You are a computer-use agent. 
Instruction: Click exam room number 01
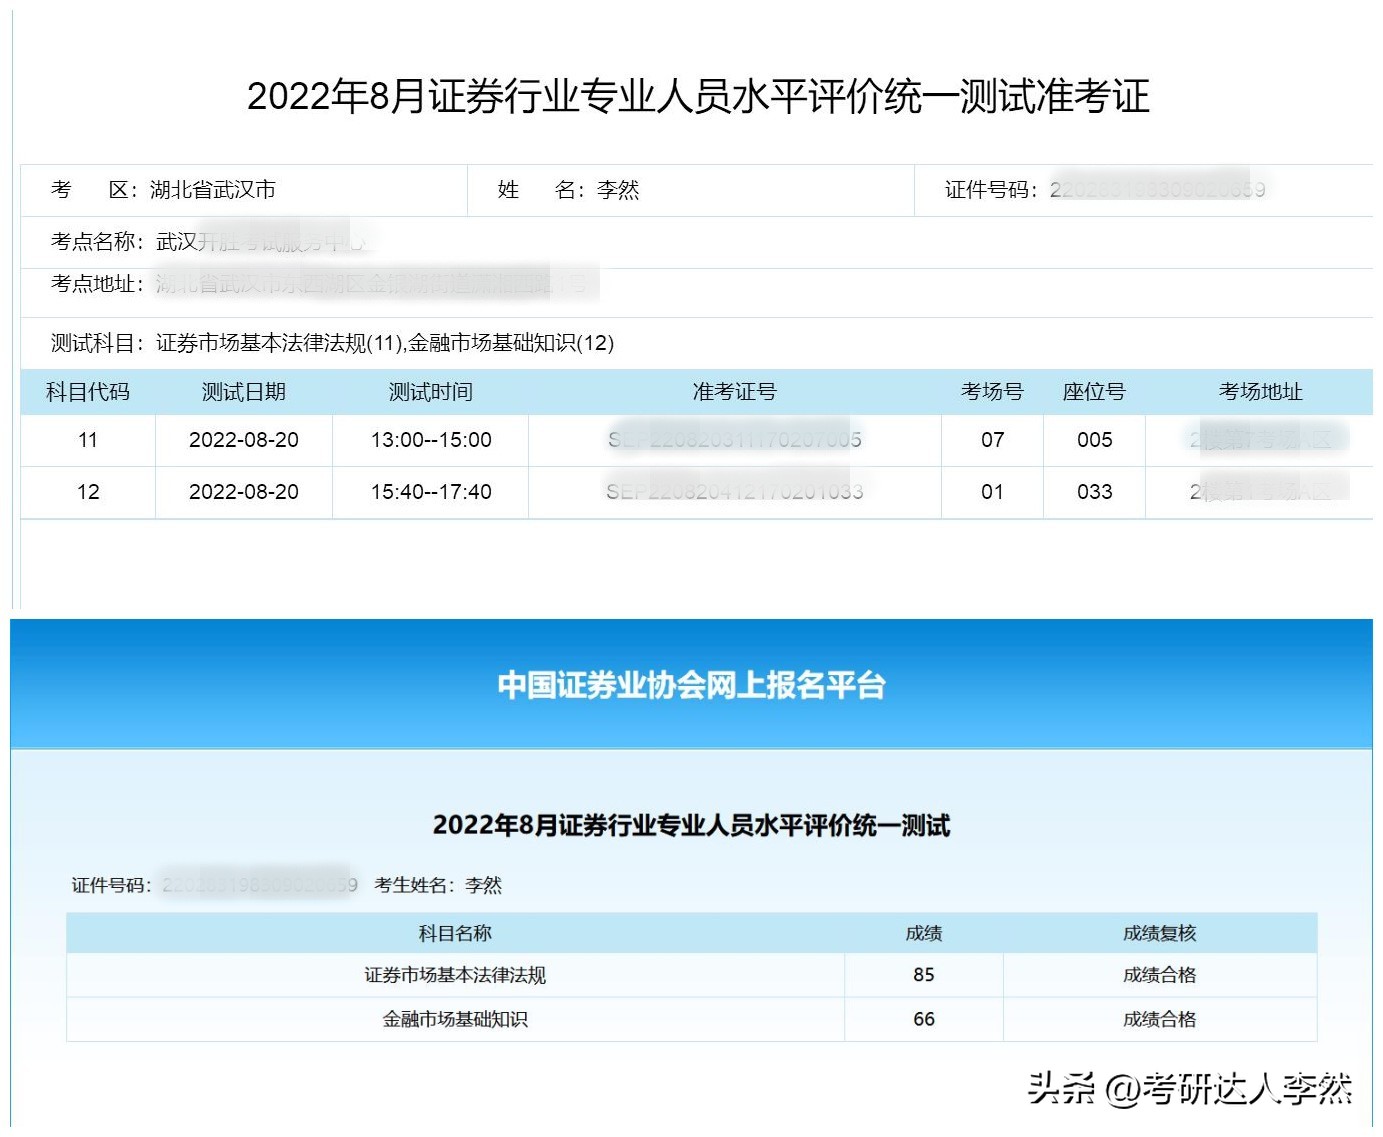[x=992, y=491]
